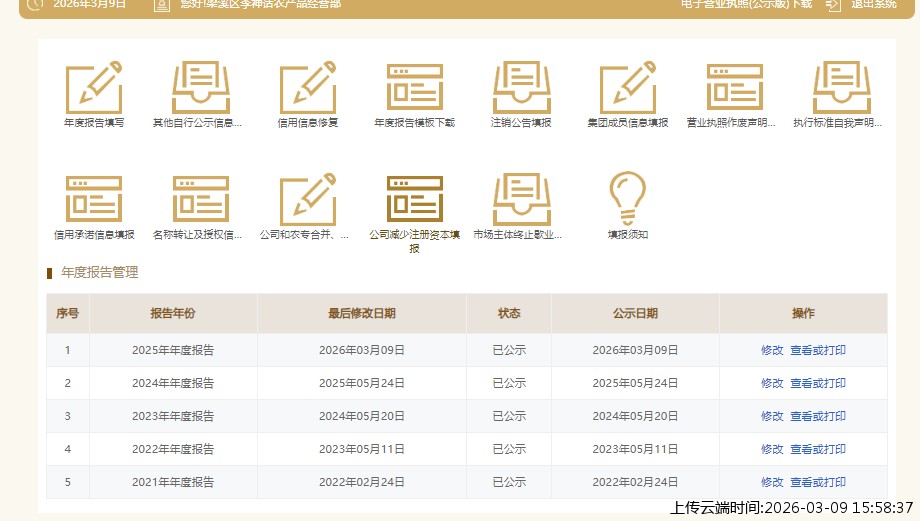Click the 市场主体终止歇业 icon

click(521, 199)
